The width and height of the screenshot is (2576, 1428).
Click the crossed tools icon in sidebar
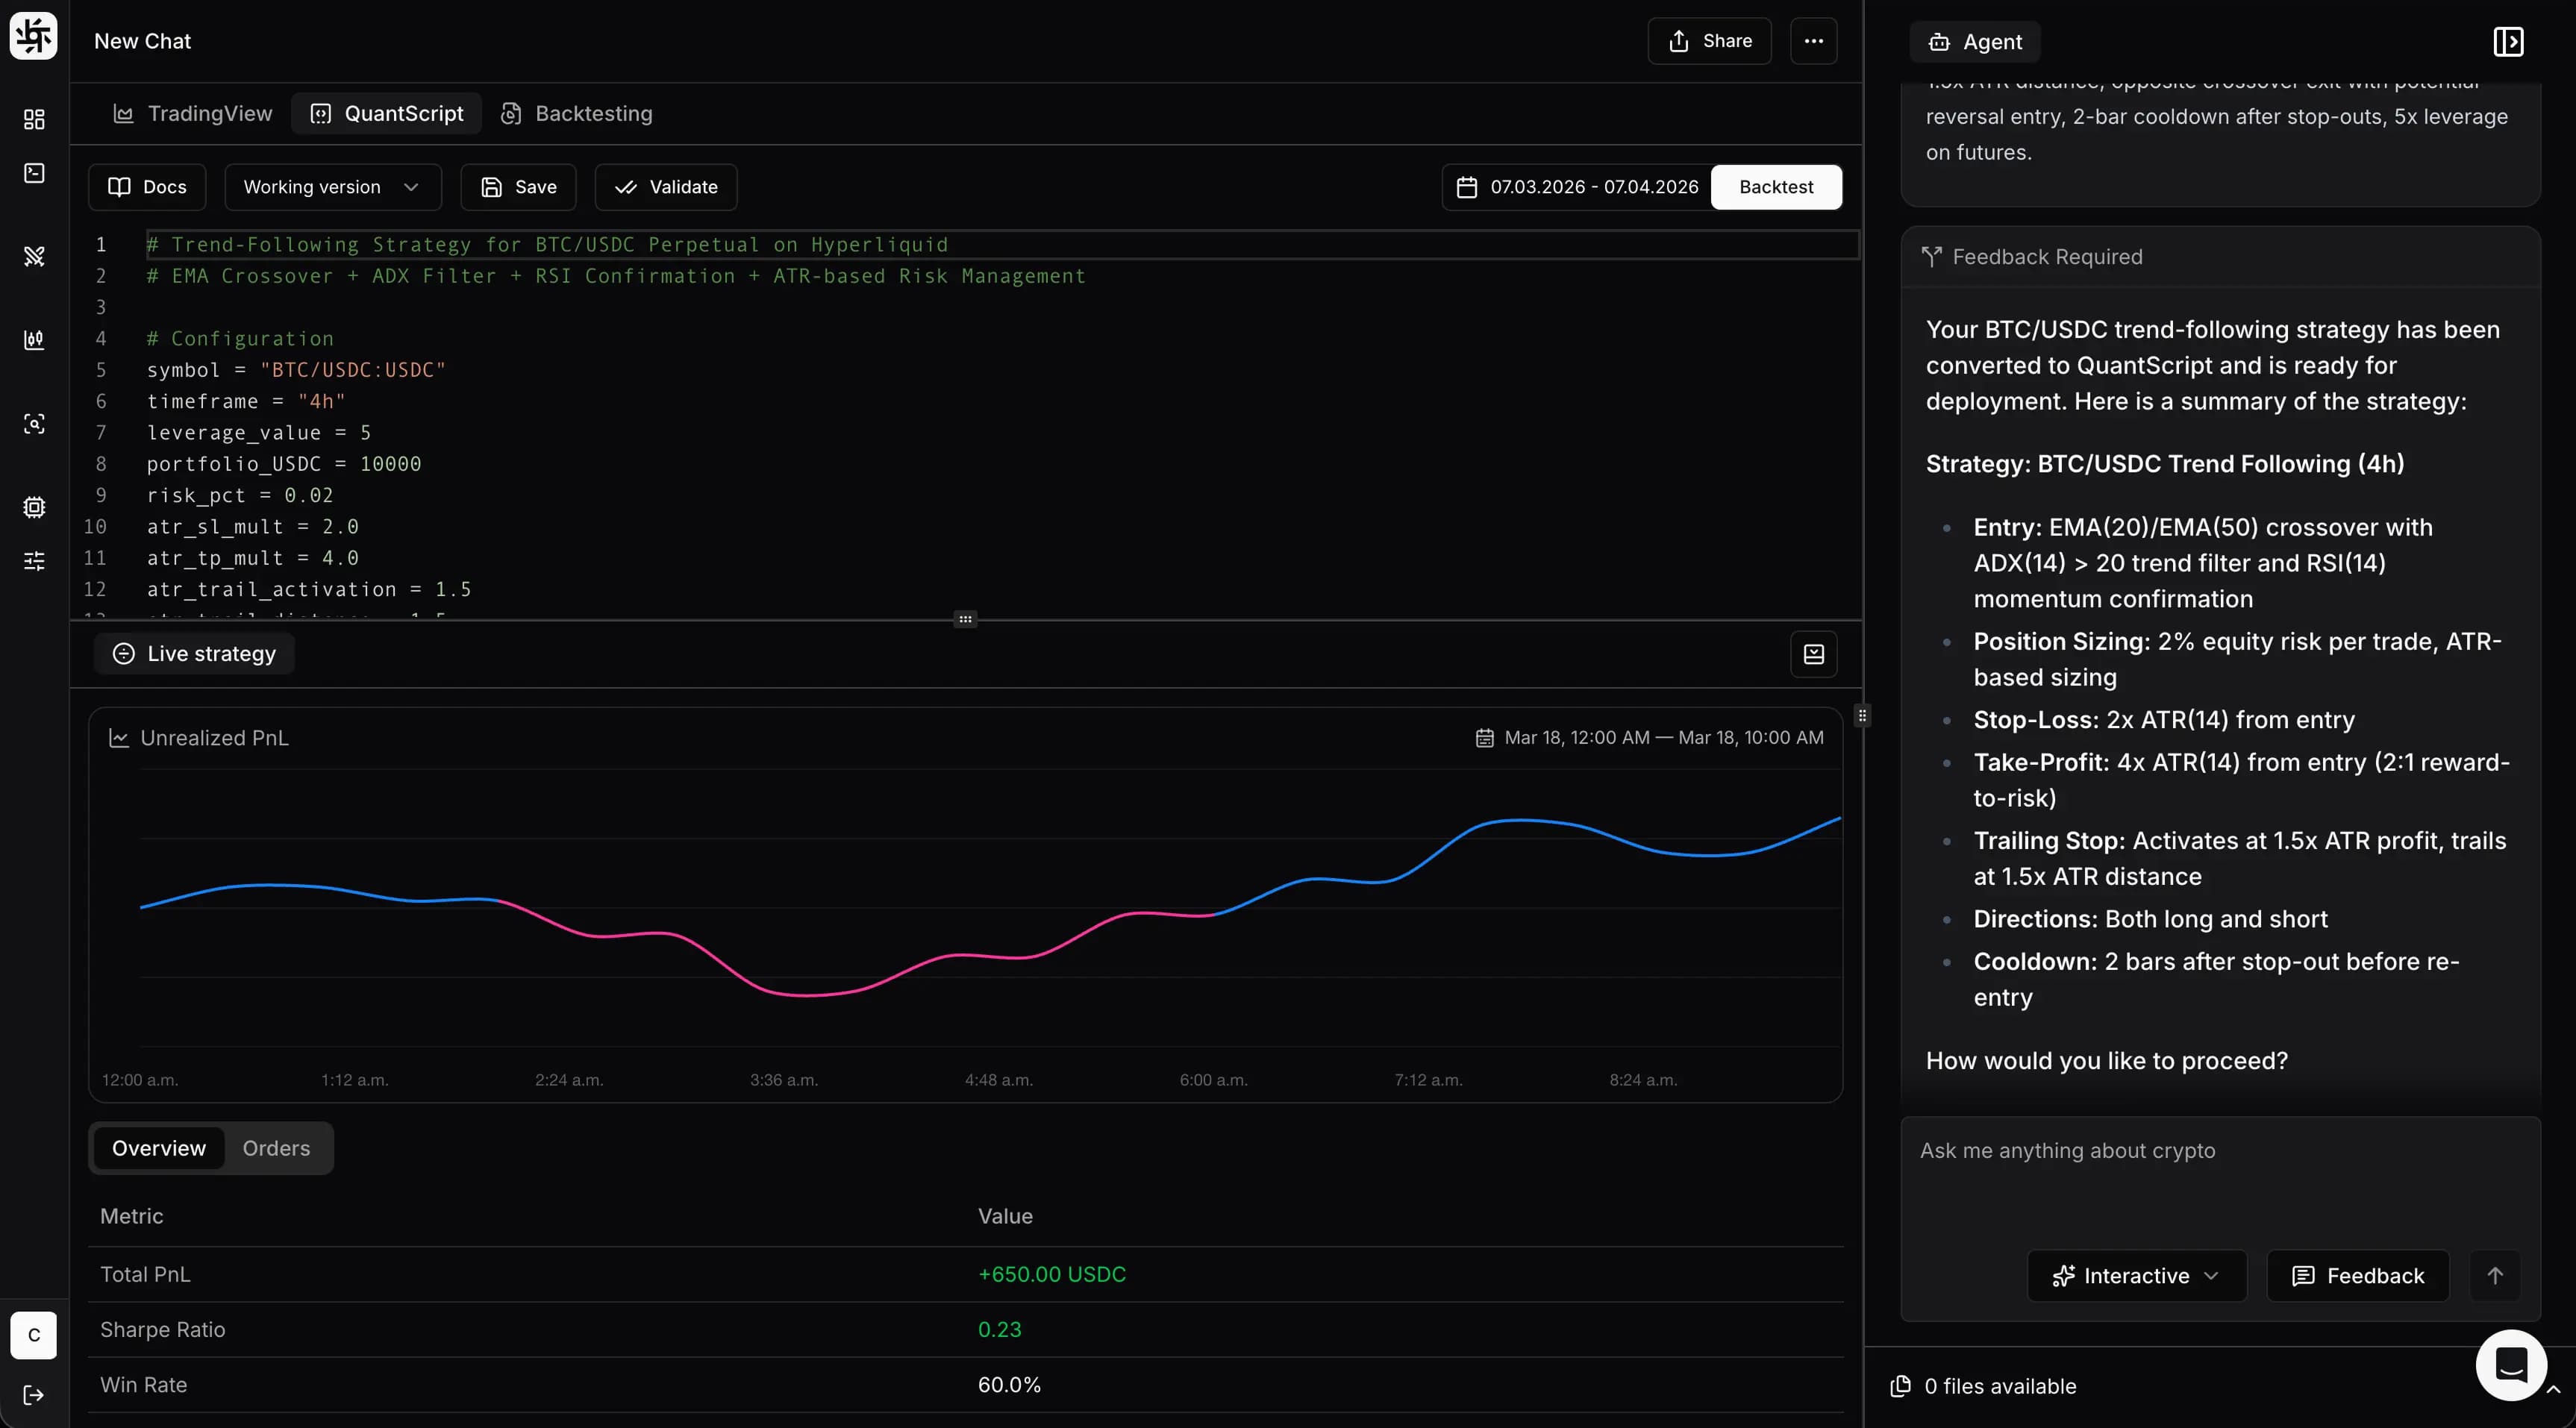pos(34,256)
